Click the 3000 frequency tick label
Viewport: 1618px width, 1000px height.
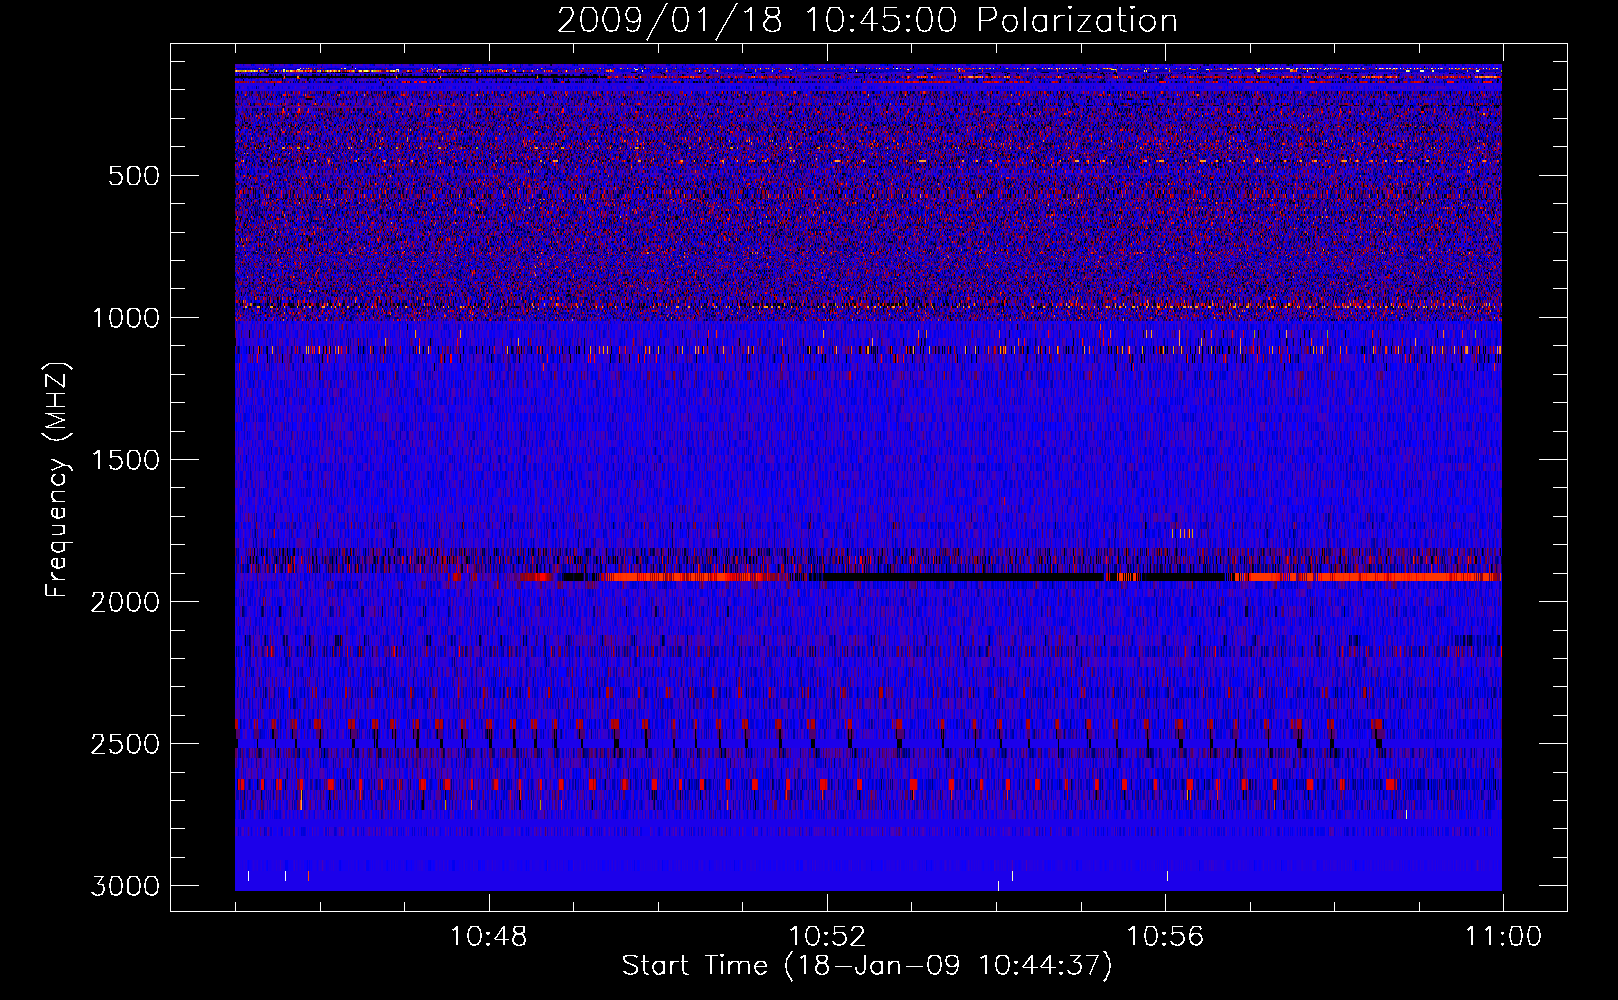[125, 886]
